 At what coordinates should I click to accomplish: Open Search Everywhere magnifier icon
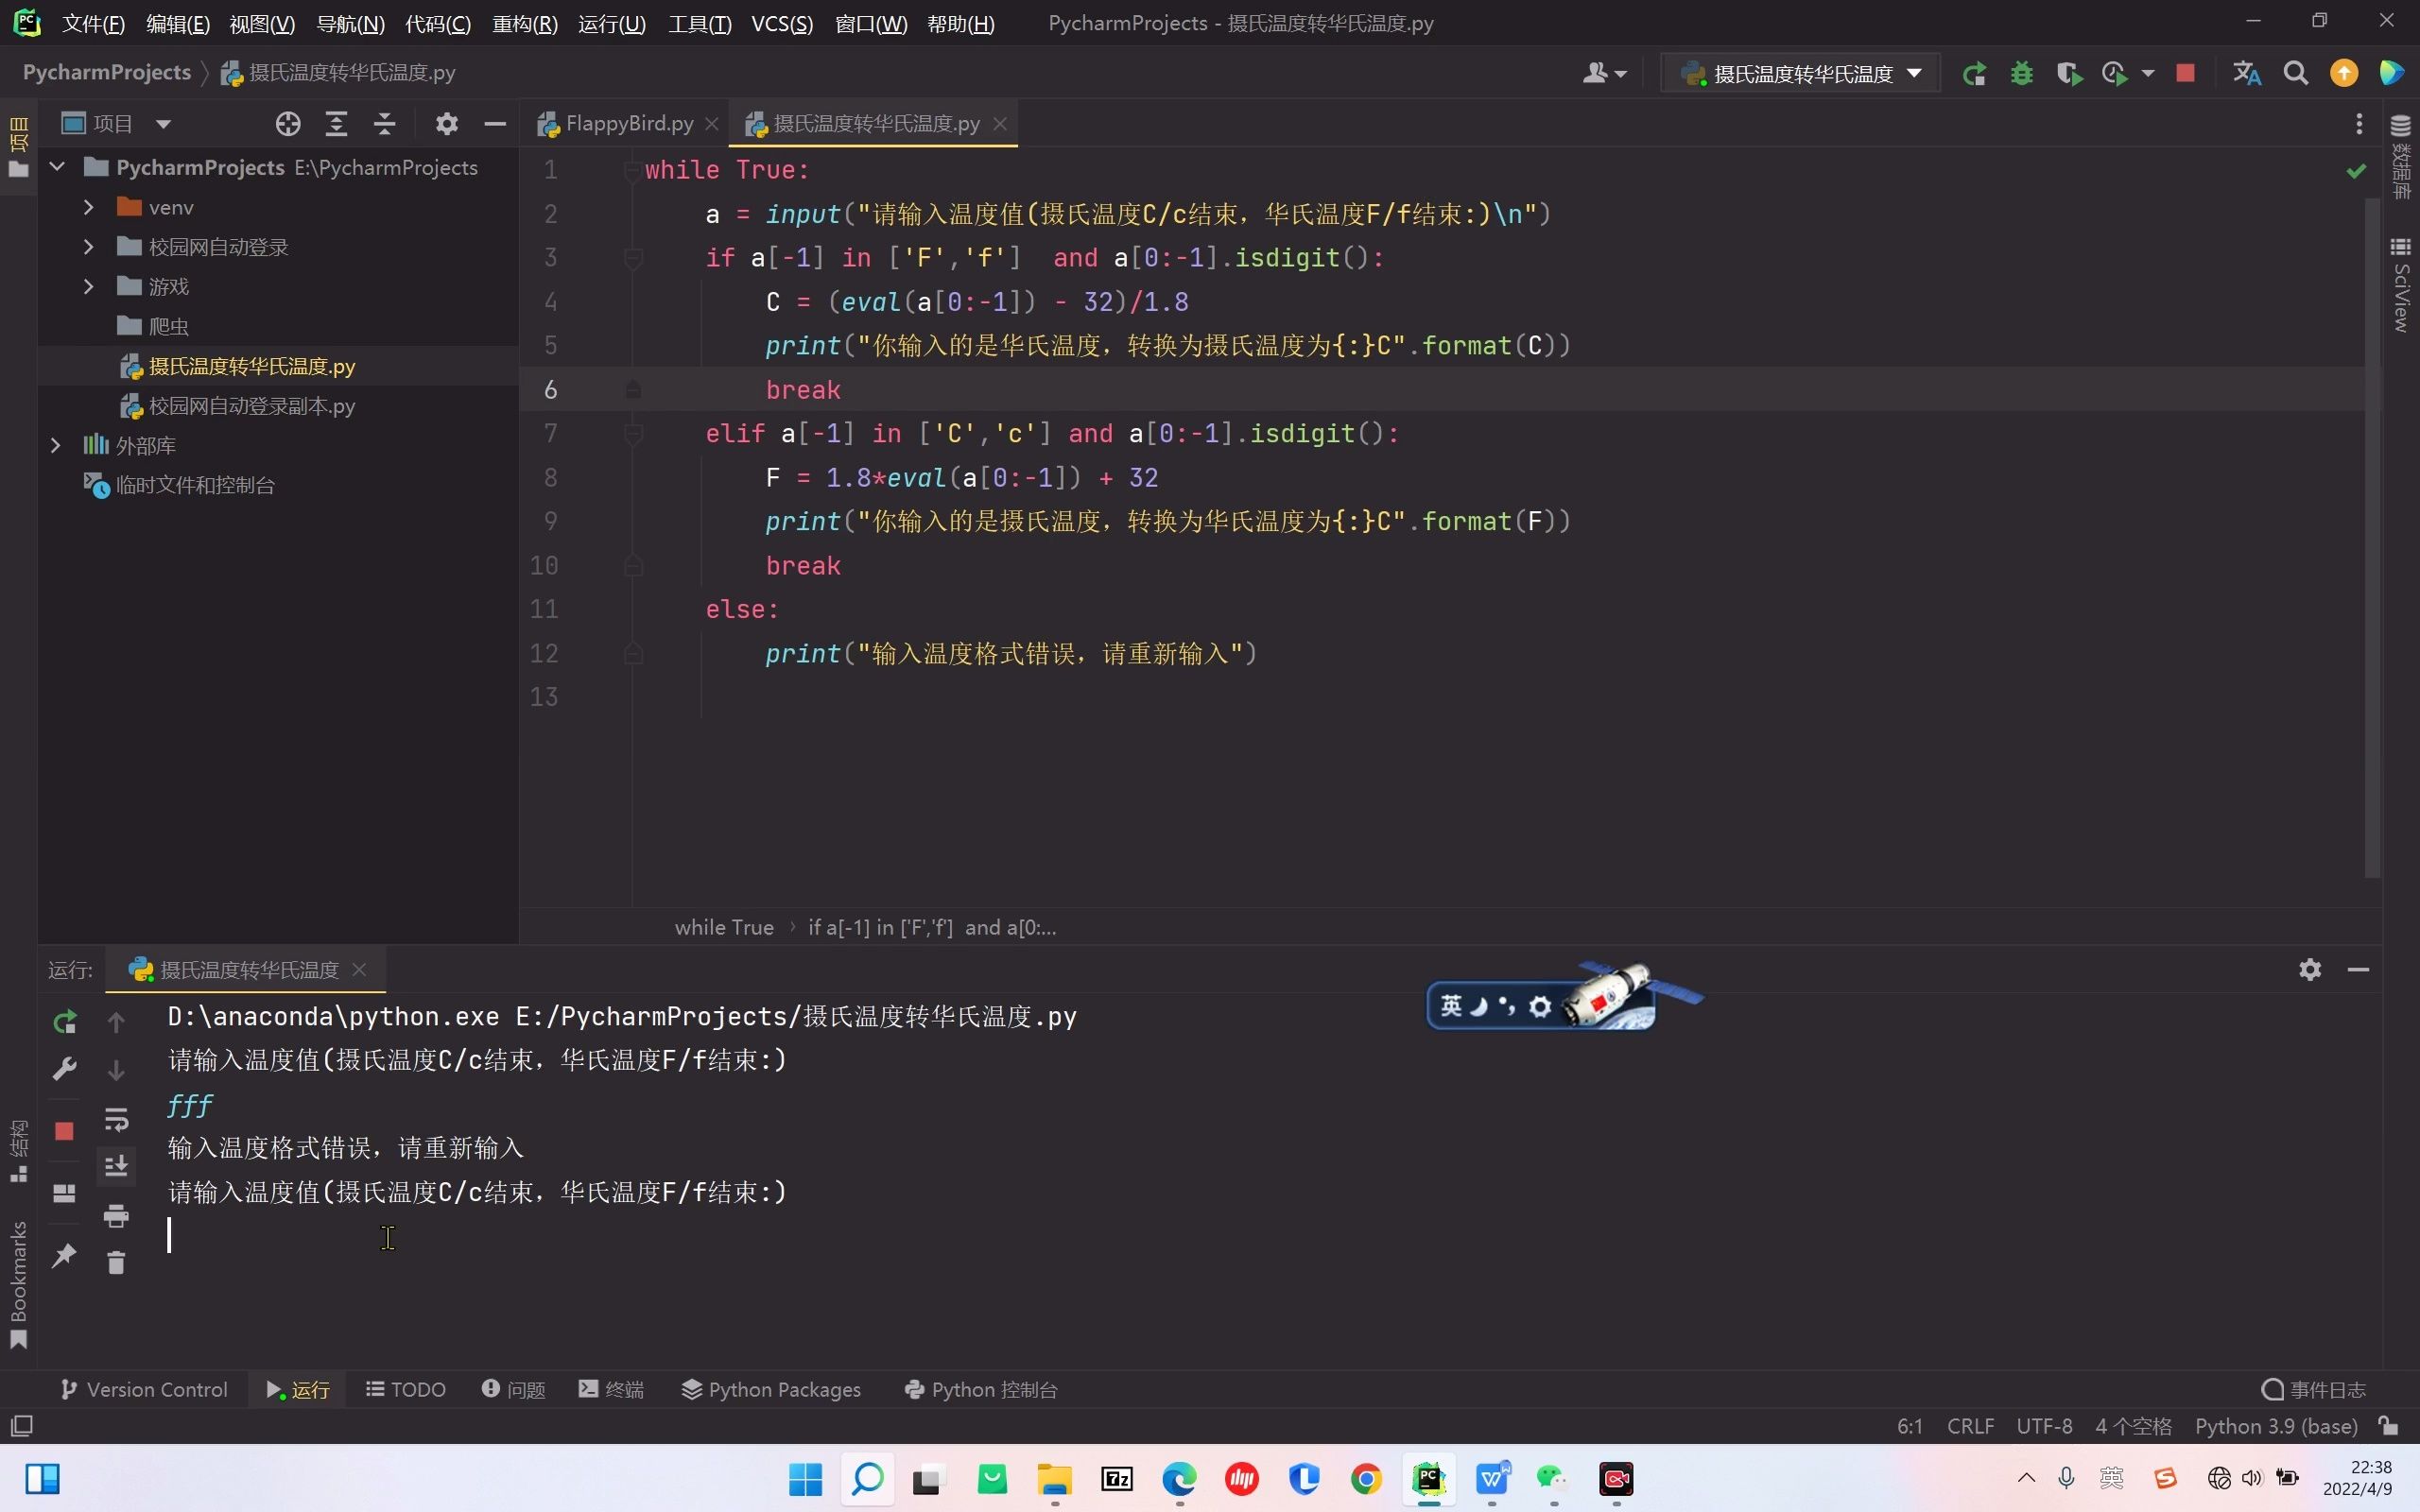pos(2296,73)
